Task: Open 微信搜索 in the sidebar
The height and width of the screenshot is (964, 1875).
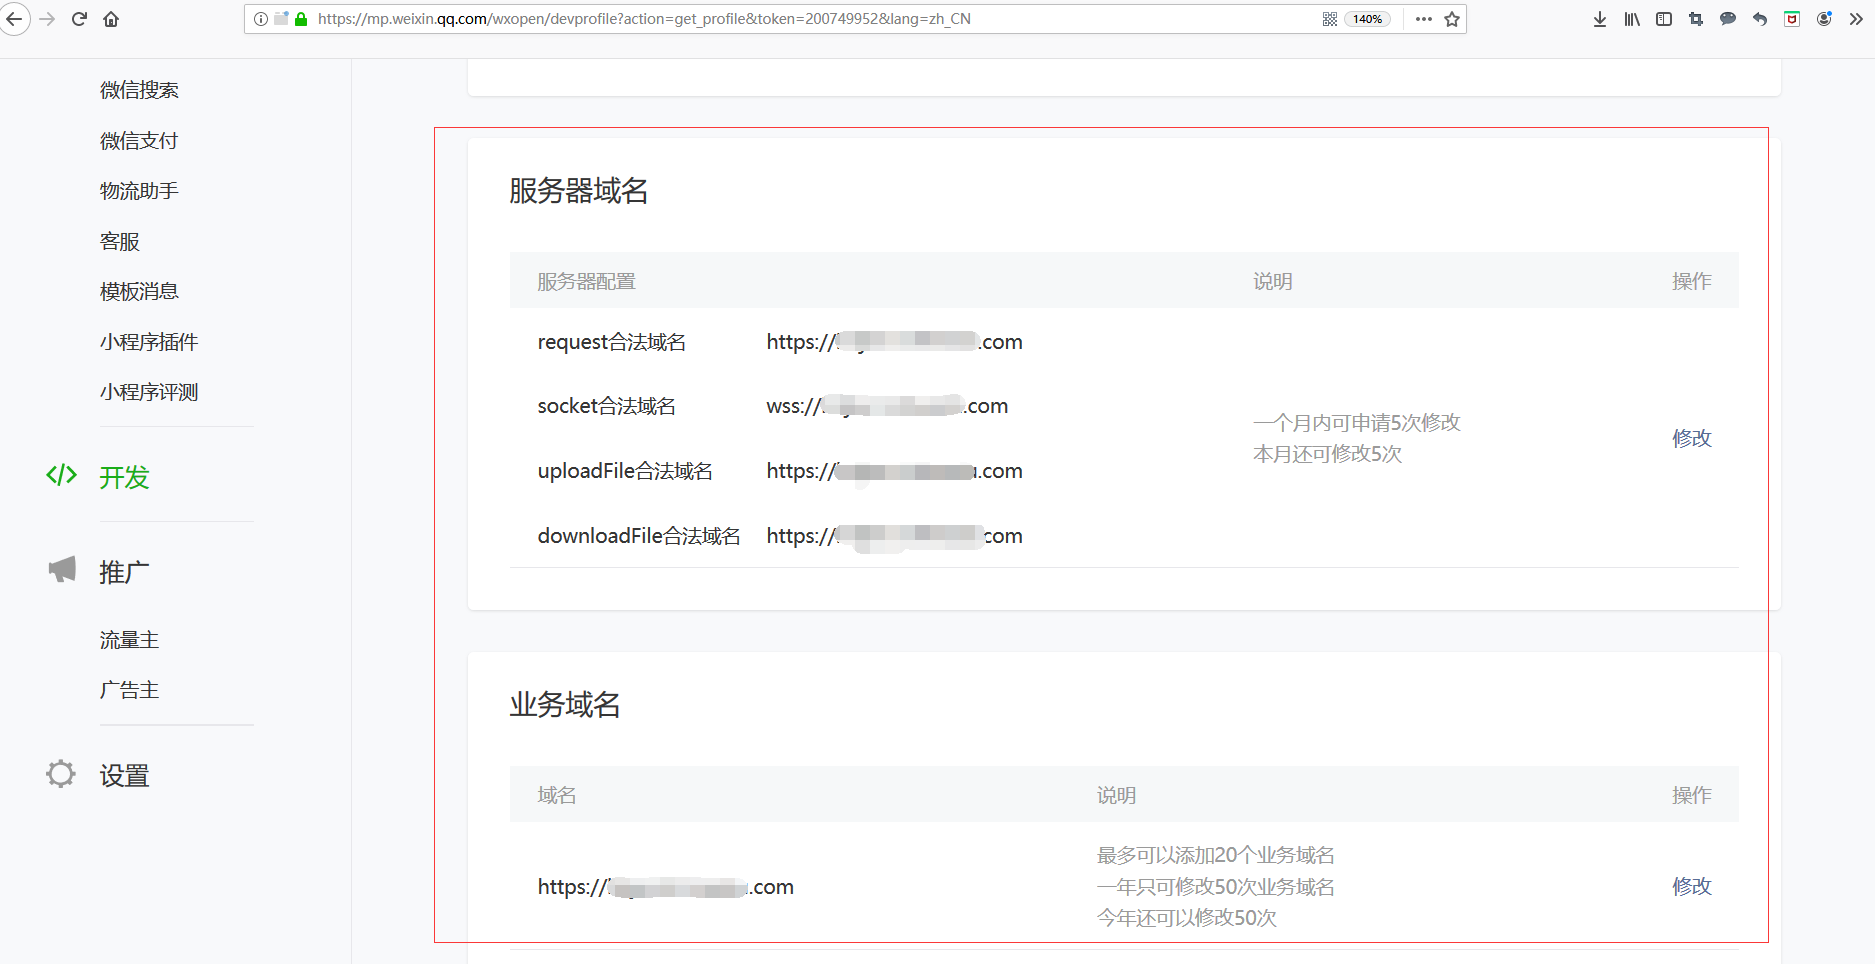Action: point(139,90)
